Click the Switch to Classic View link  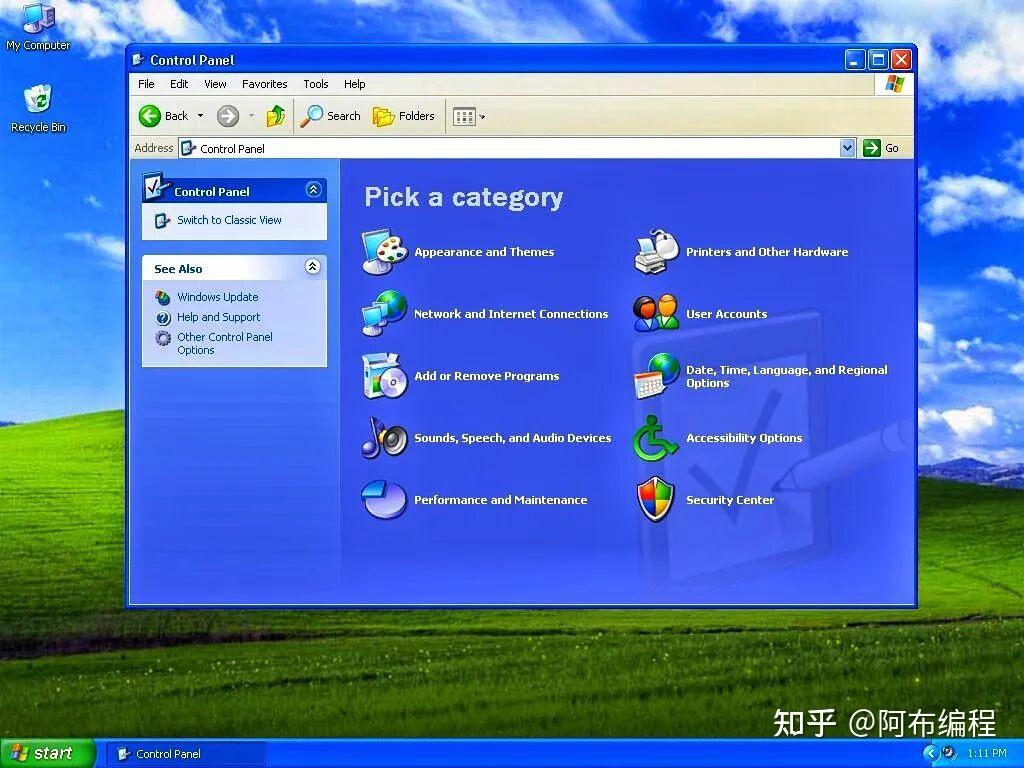[x=229, y=220]
